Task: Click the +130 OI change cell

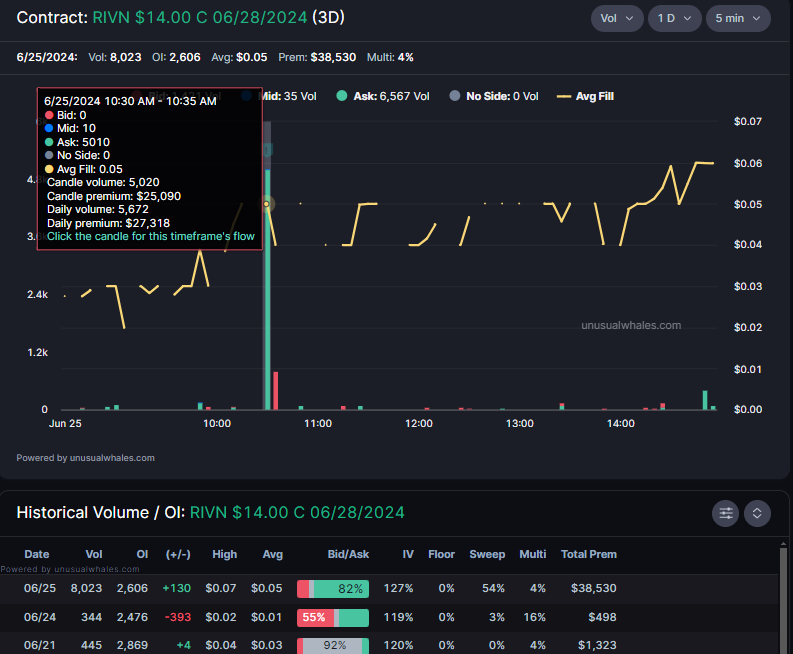Action: point(177,588)
